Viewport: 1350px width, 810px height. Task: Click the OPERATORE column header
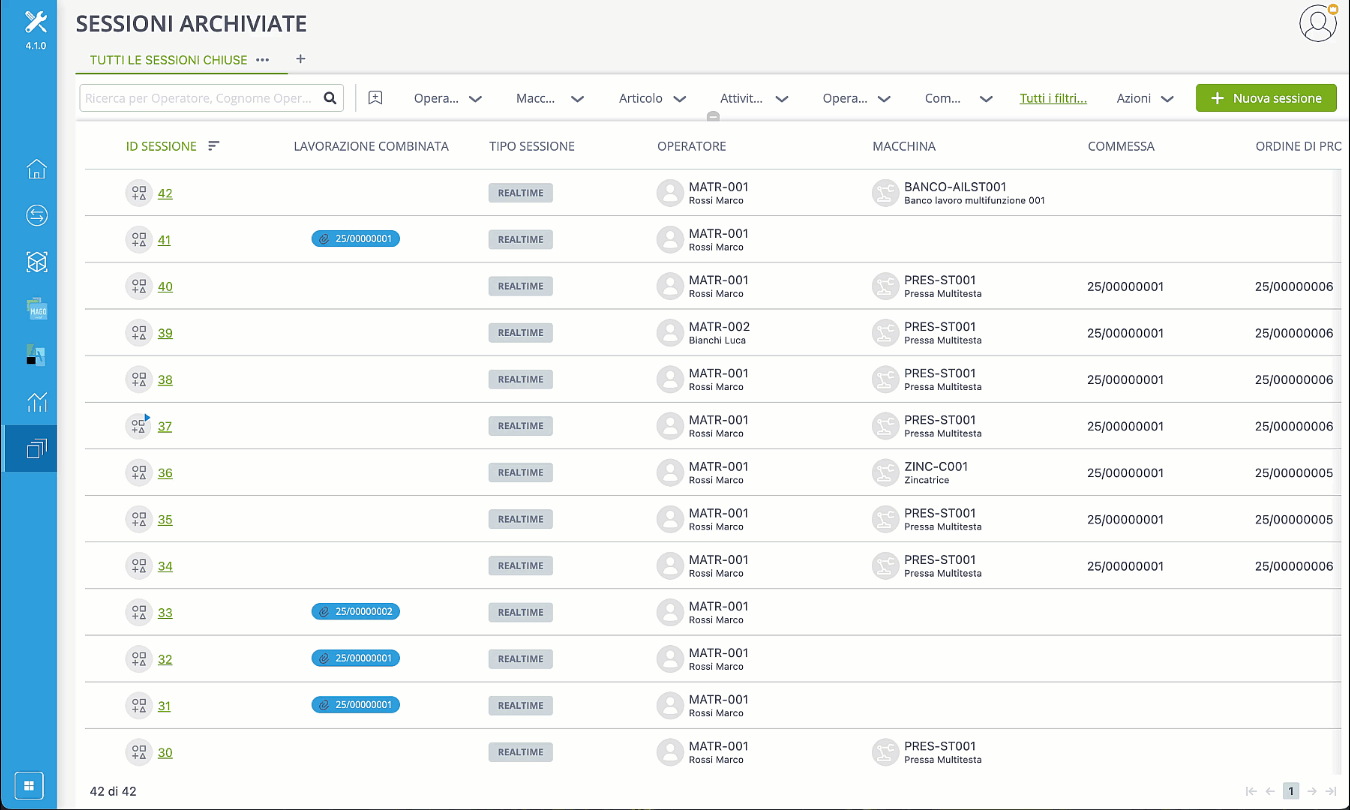click(x=692, y=146)
